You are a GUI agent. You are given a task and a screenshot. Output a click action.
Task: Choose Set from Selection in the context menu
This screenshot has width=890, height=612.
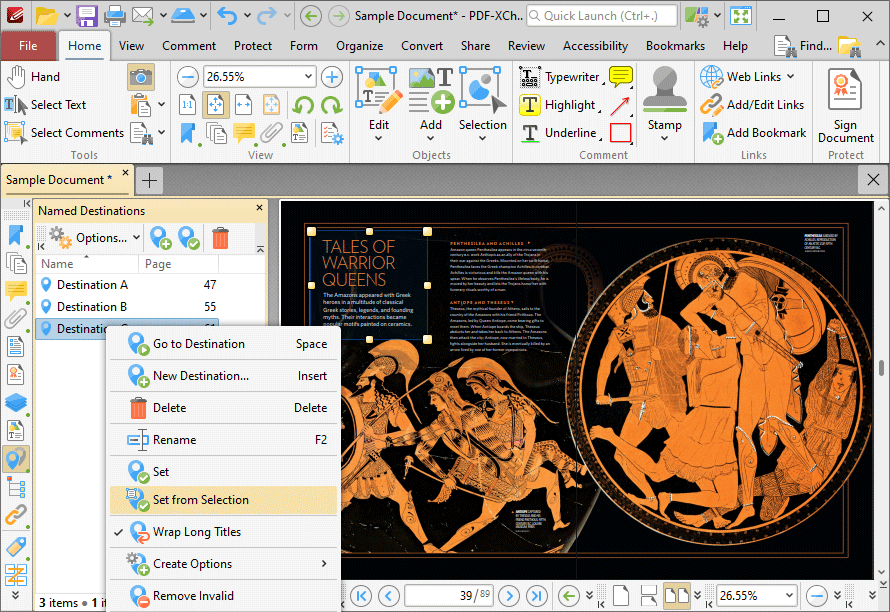click(x=224, y=500)
